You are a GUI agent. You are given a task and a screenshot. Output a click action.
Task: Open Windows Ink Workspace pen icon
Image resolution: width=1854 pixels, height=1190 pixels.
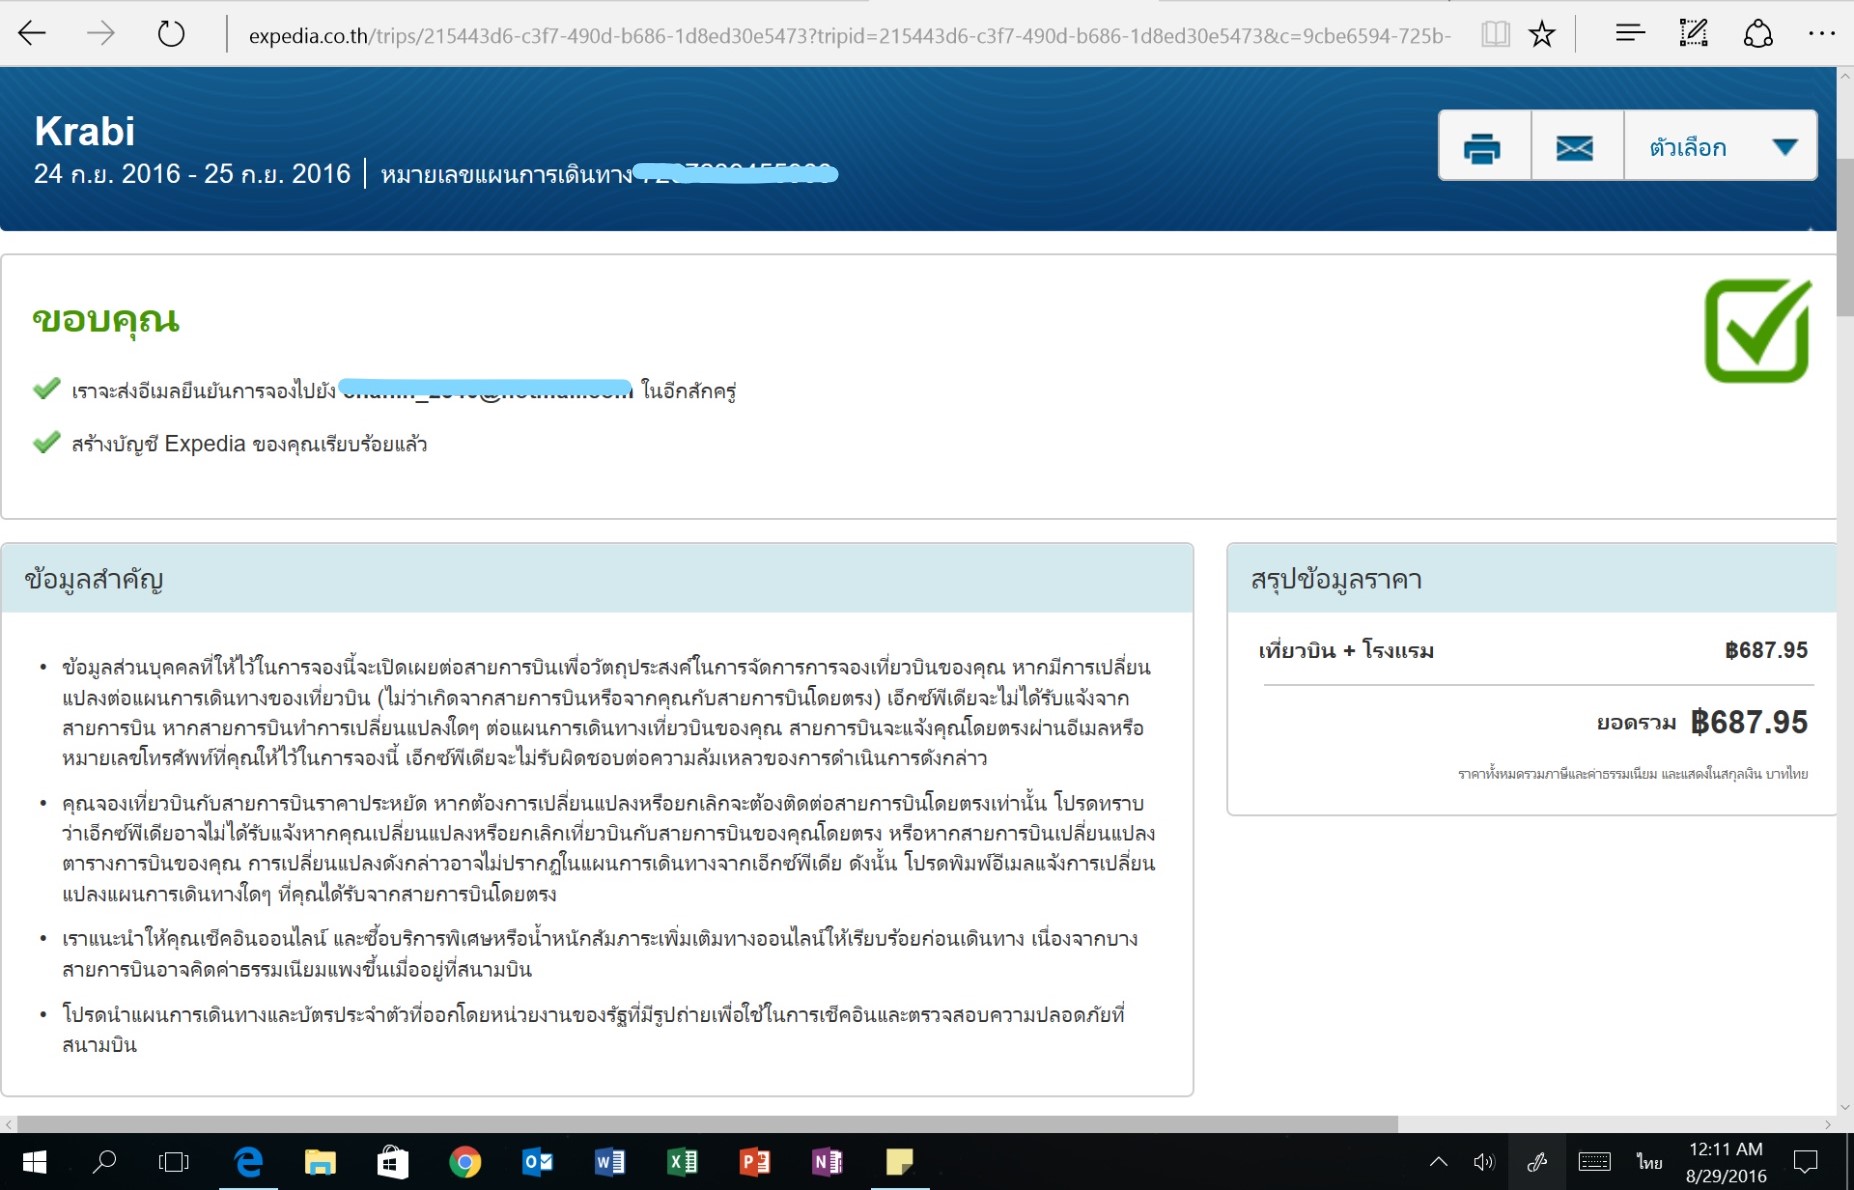pos(1537,1162)
